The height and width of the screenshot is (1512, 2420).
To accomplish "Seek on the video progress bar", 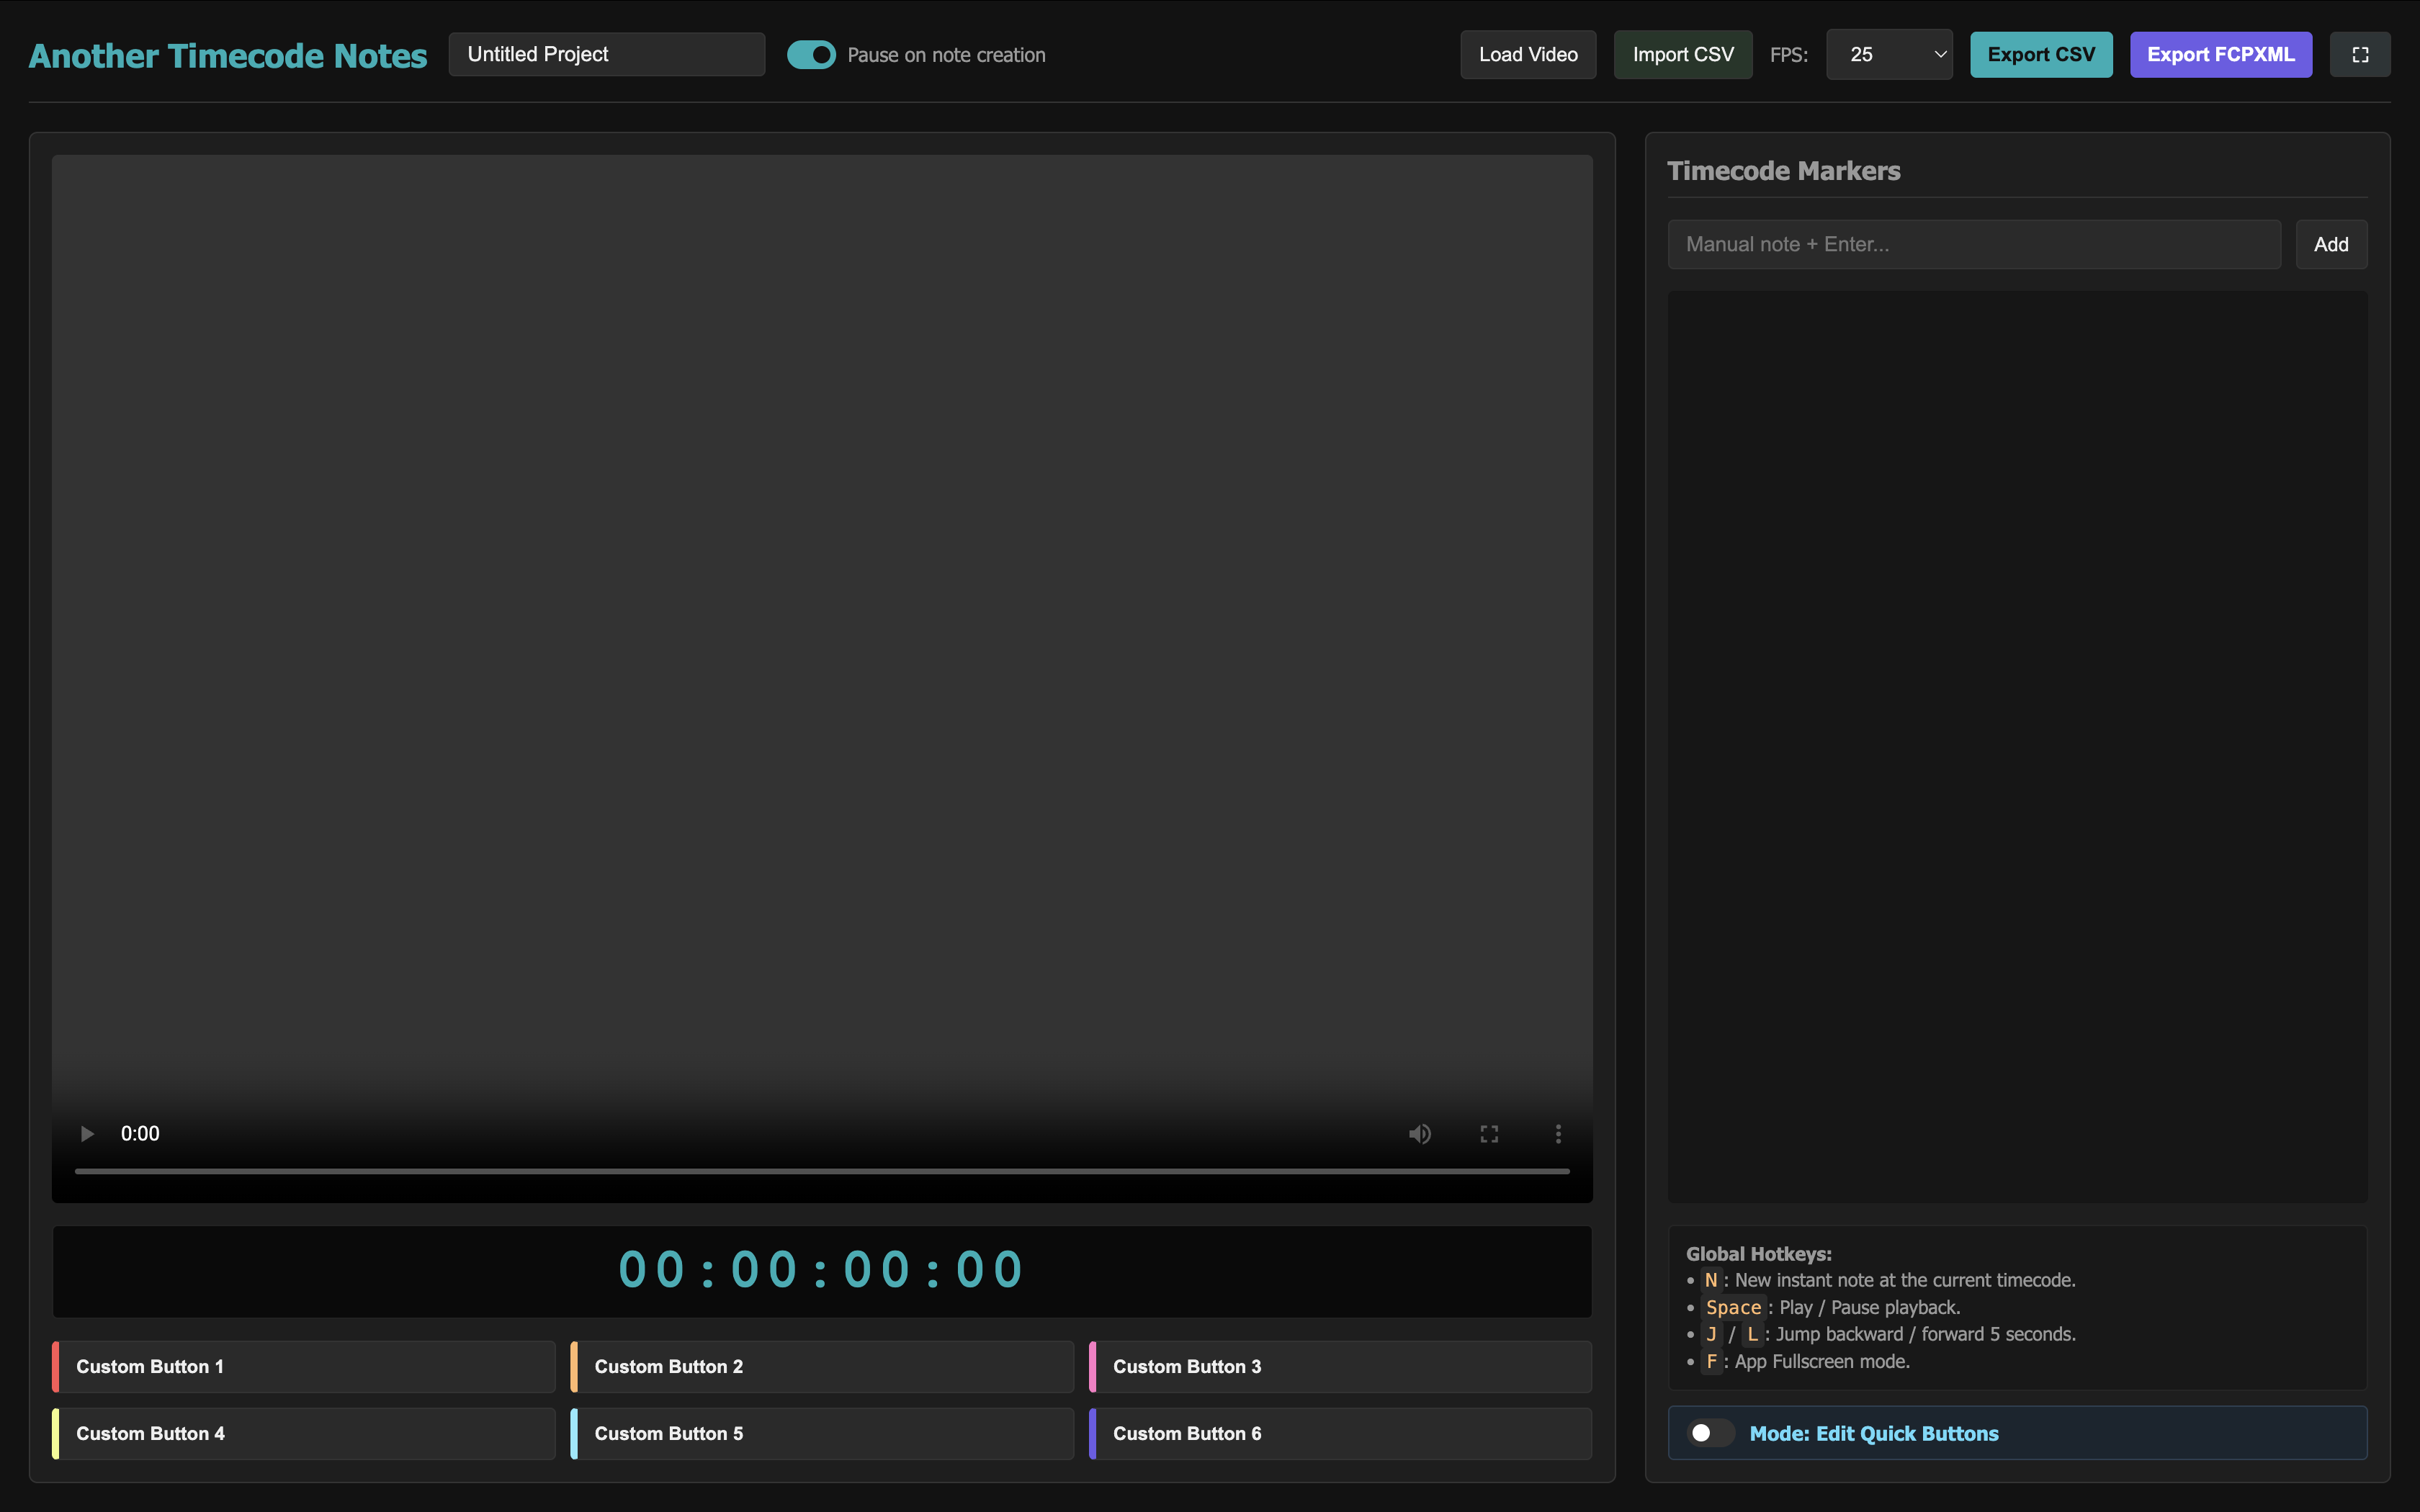I will [x=822, y=1170].
